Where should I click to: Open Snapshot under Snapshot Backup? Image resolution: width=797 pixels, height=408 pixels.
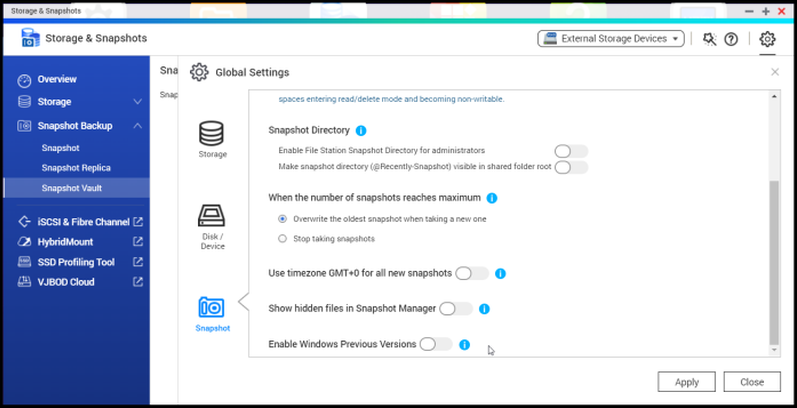(x=60, y=148)
